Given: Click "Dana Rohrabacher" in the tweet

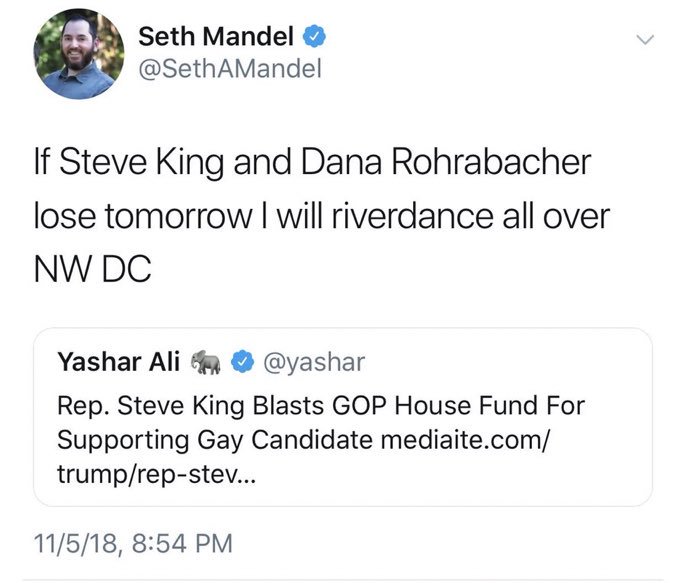Looking at the screenshot, I should pos(446,163).
